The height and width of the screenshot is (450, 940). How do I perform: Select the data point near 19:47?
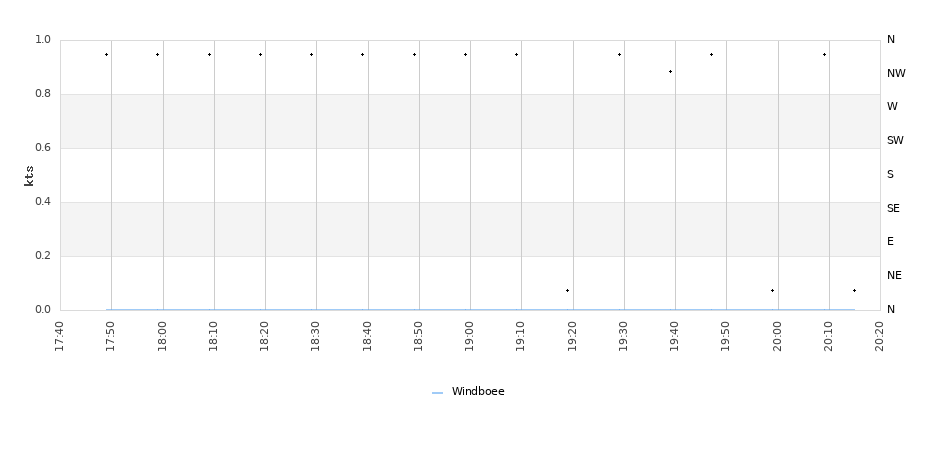712,55
